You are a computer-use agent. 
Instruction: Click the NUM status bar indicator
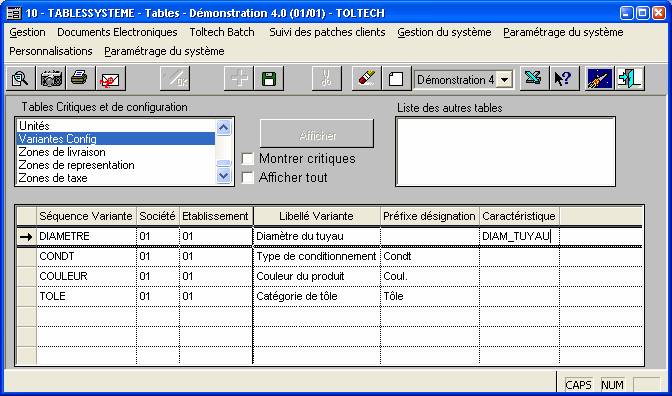click(x=612, y=384)
